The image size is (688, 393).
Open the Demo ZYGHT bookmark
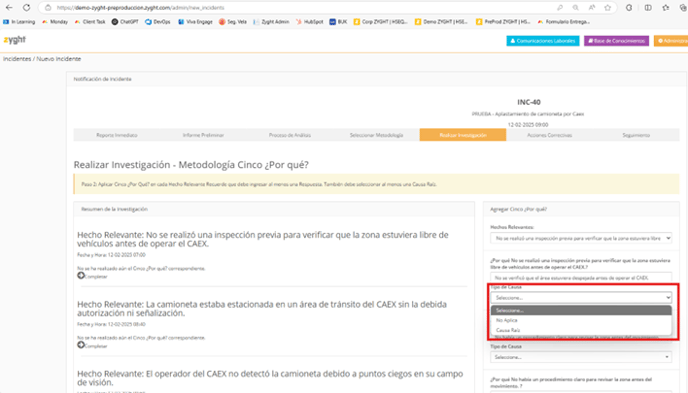point(441,21)
